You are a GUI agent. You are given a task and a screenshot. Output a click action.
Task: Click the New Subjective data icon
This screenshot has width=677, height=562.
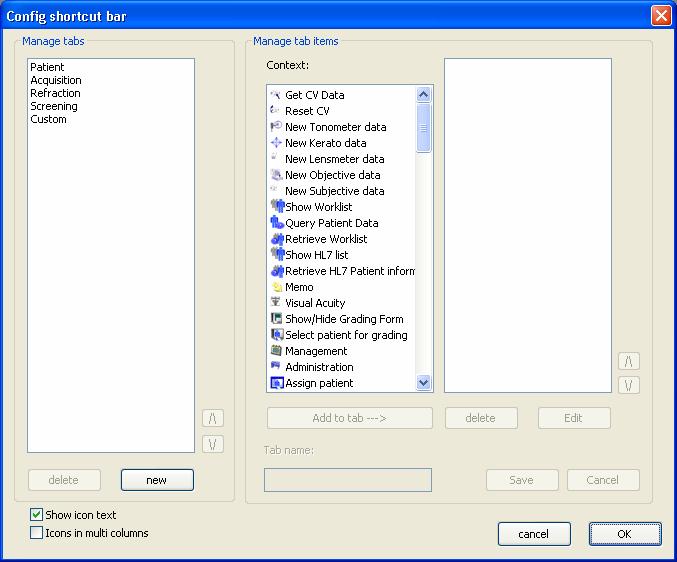[276, 190]
